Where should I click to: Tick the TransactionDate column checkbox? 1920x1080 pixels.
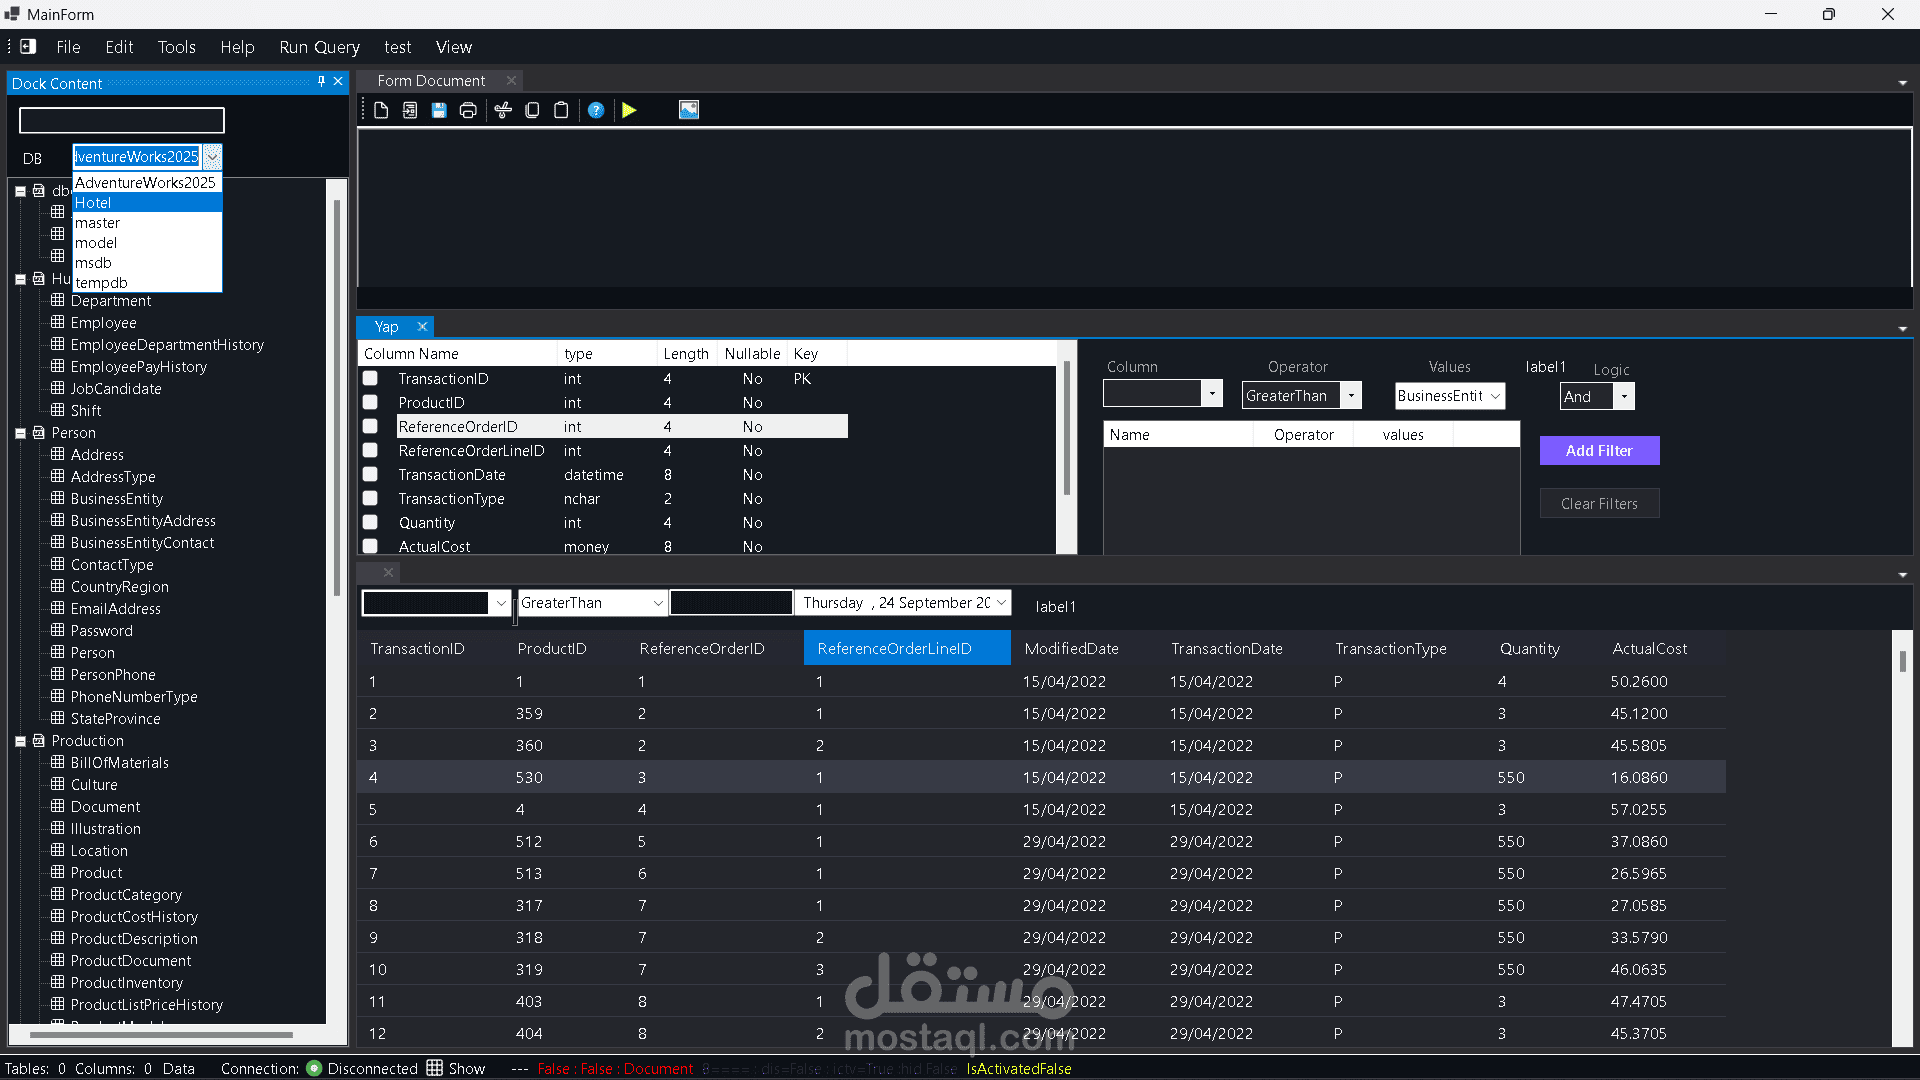coord(370,475)
